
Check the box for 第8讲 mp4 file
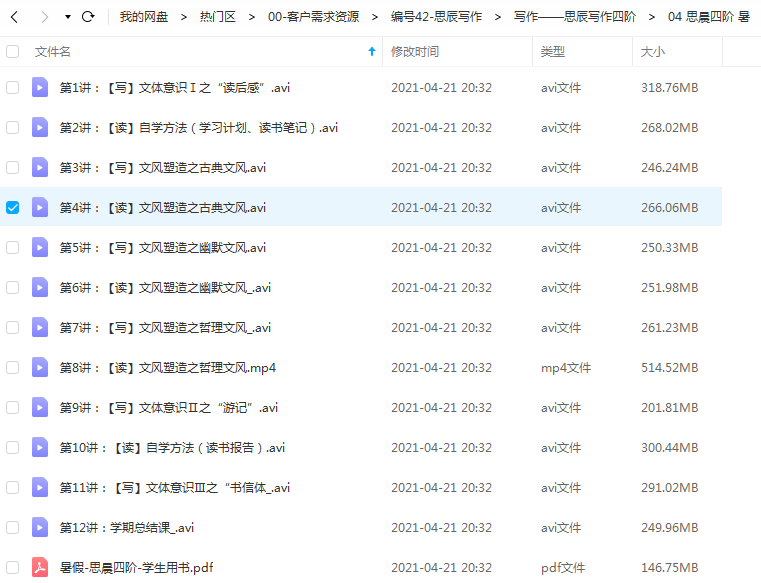point(13,367)
